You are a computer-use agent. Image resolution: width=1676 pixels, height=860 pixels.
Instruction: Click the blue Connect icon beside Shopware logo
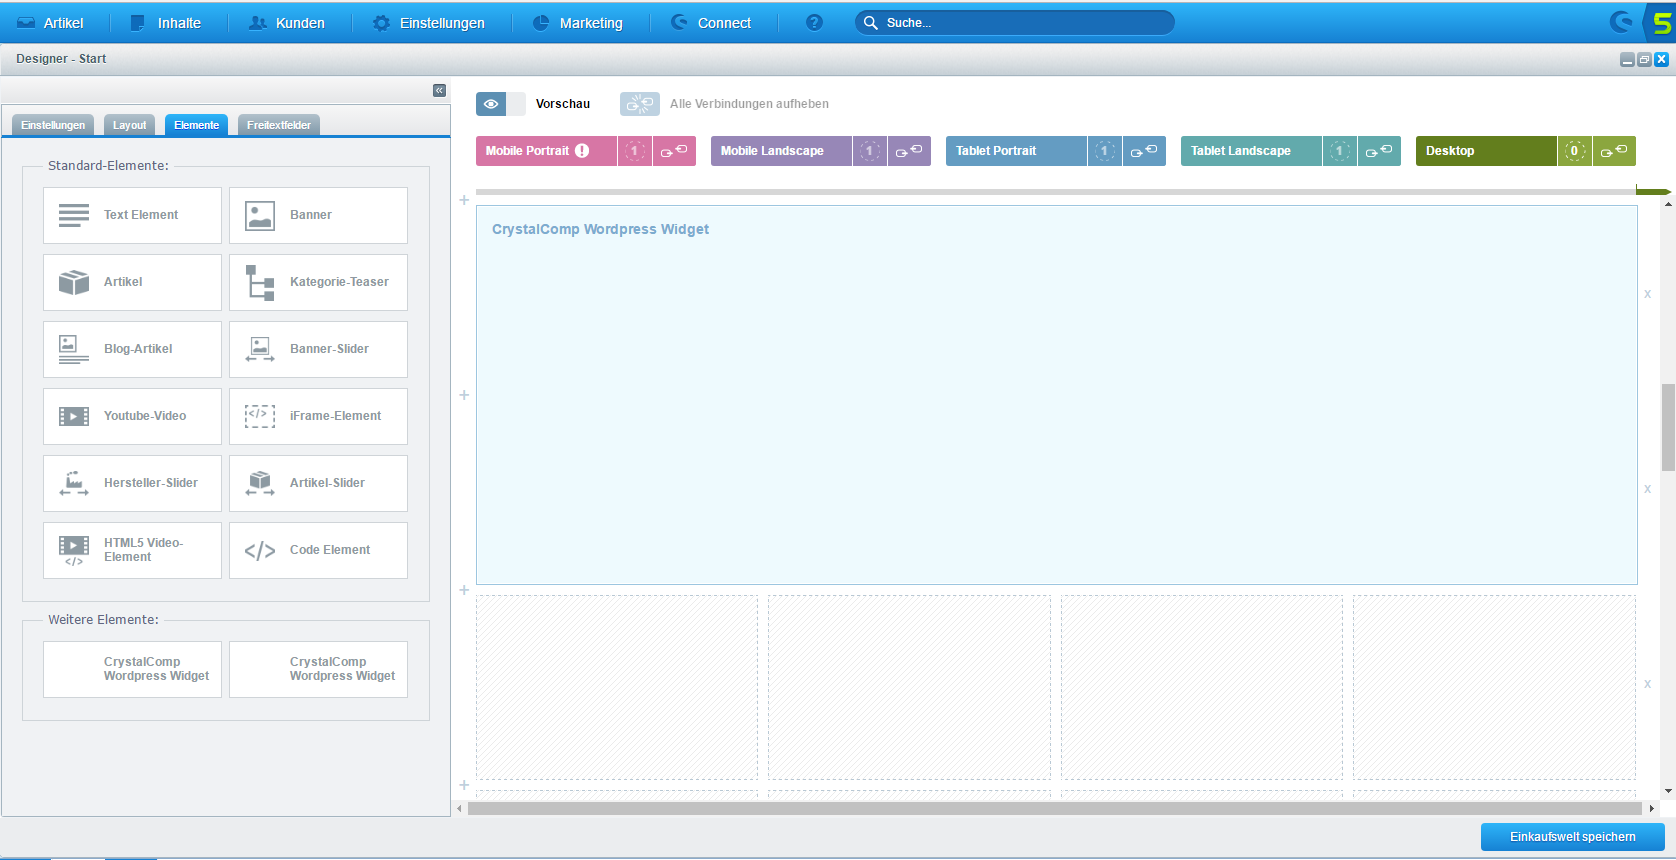1621,22
